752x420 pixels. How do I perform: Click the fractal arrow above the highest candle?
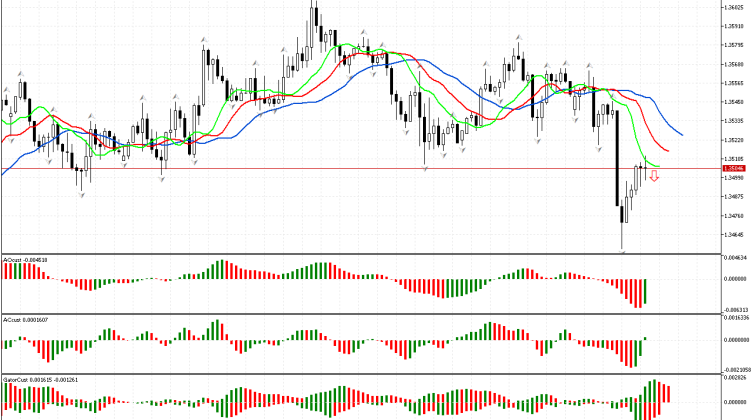(313, 2)
